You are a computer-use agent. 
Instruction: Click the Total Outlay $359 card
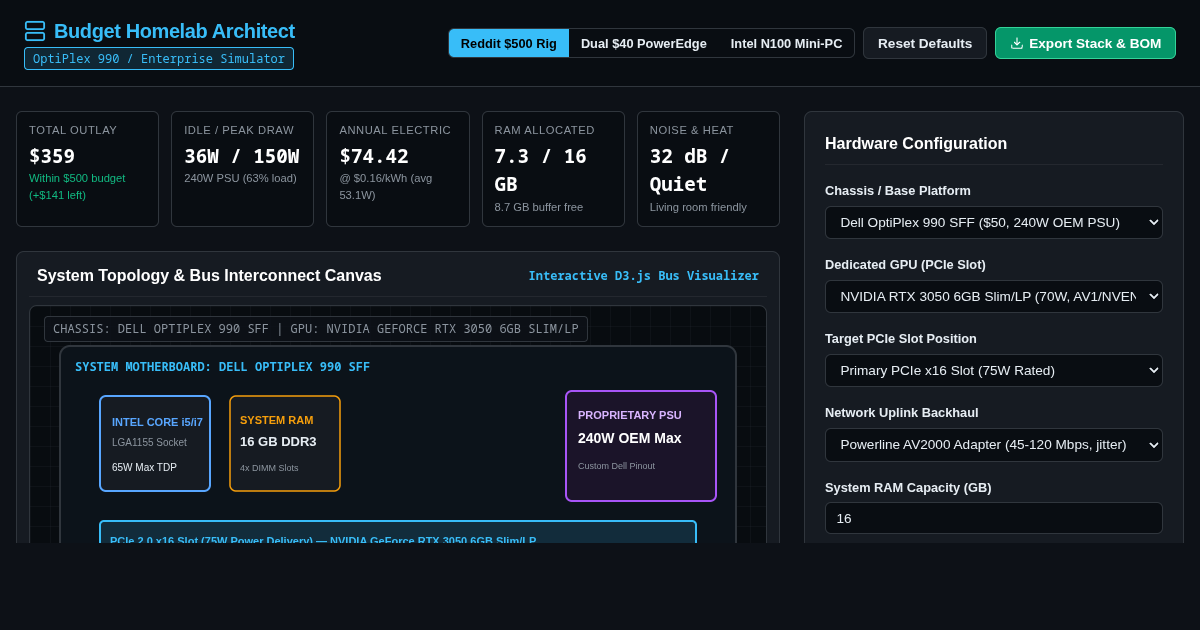[x=87, y=169]
